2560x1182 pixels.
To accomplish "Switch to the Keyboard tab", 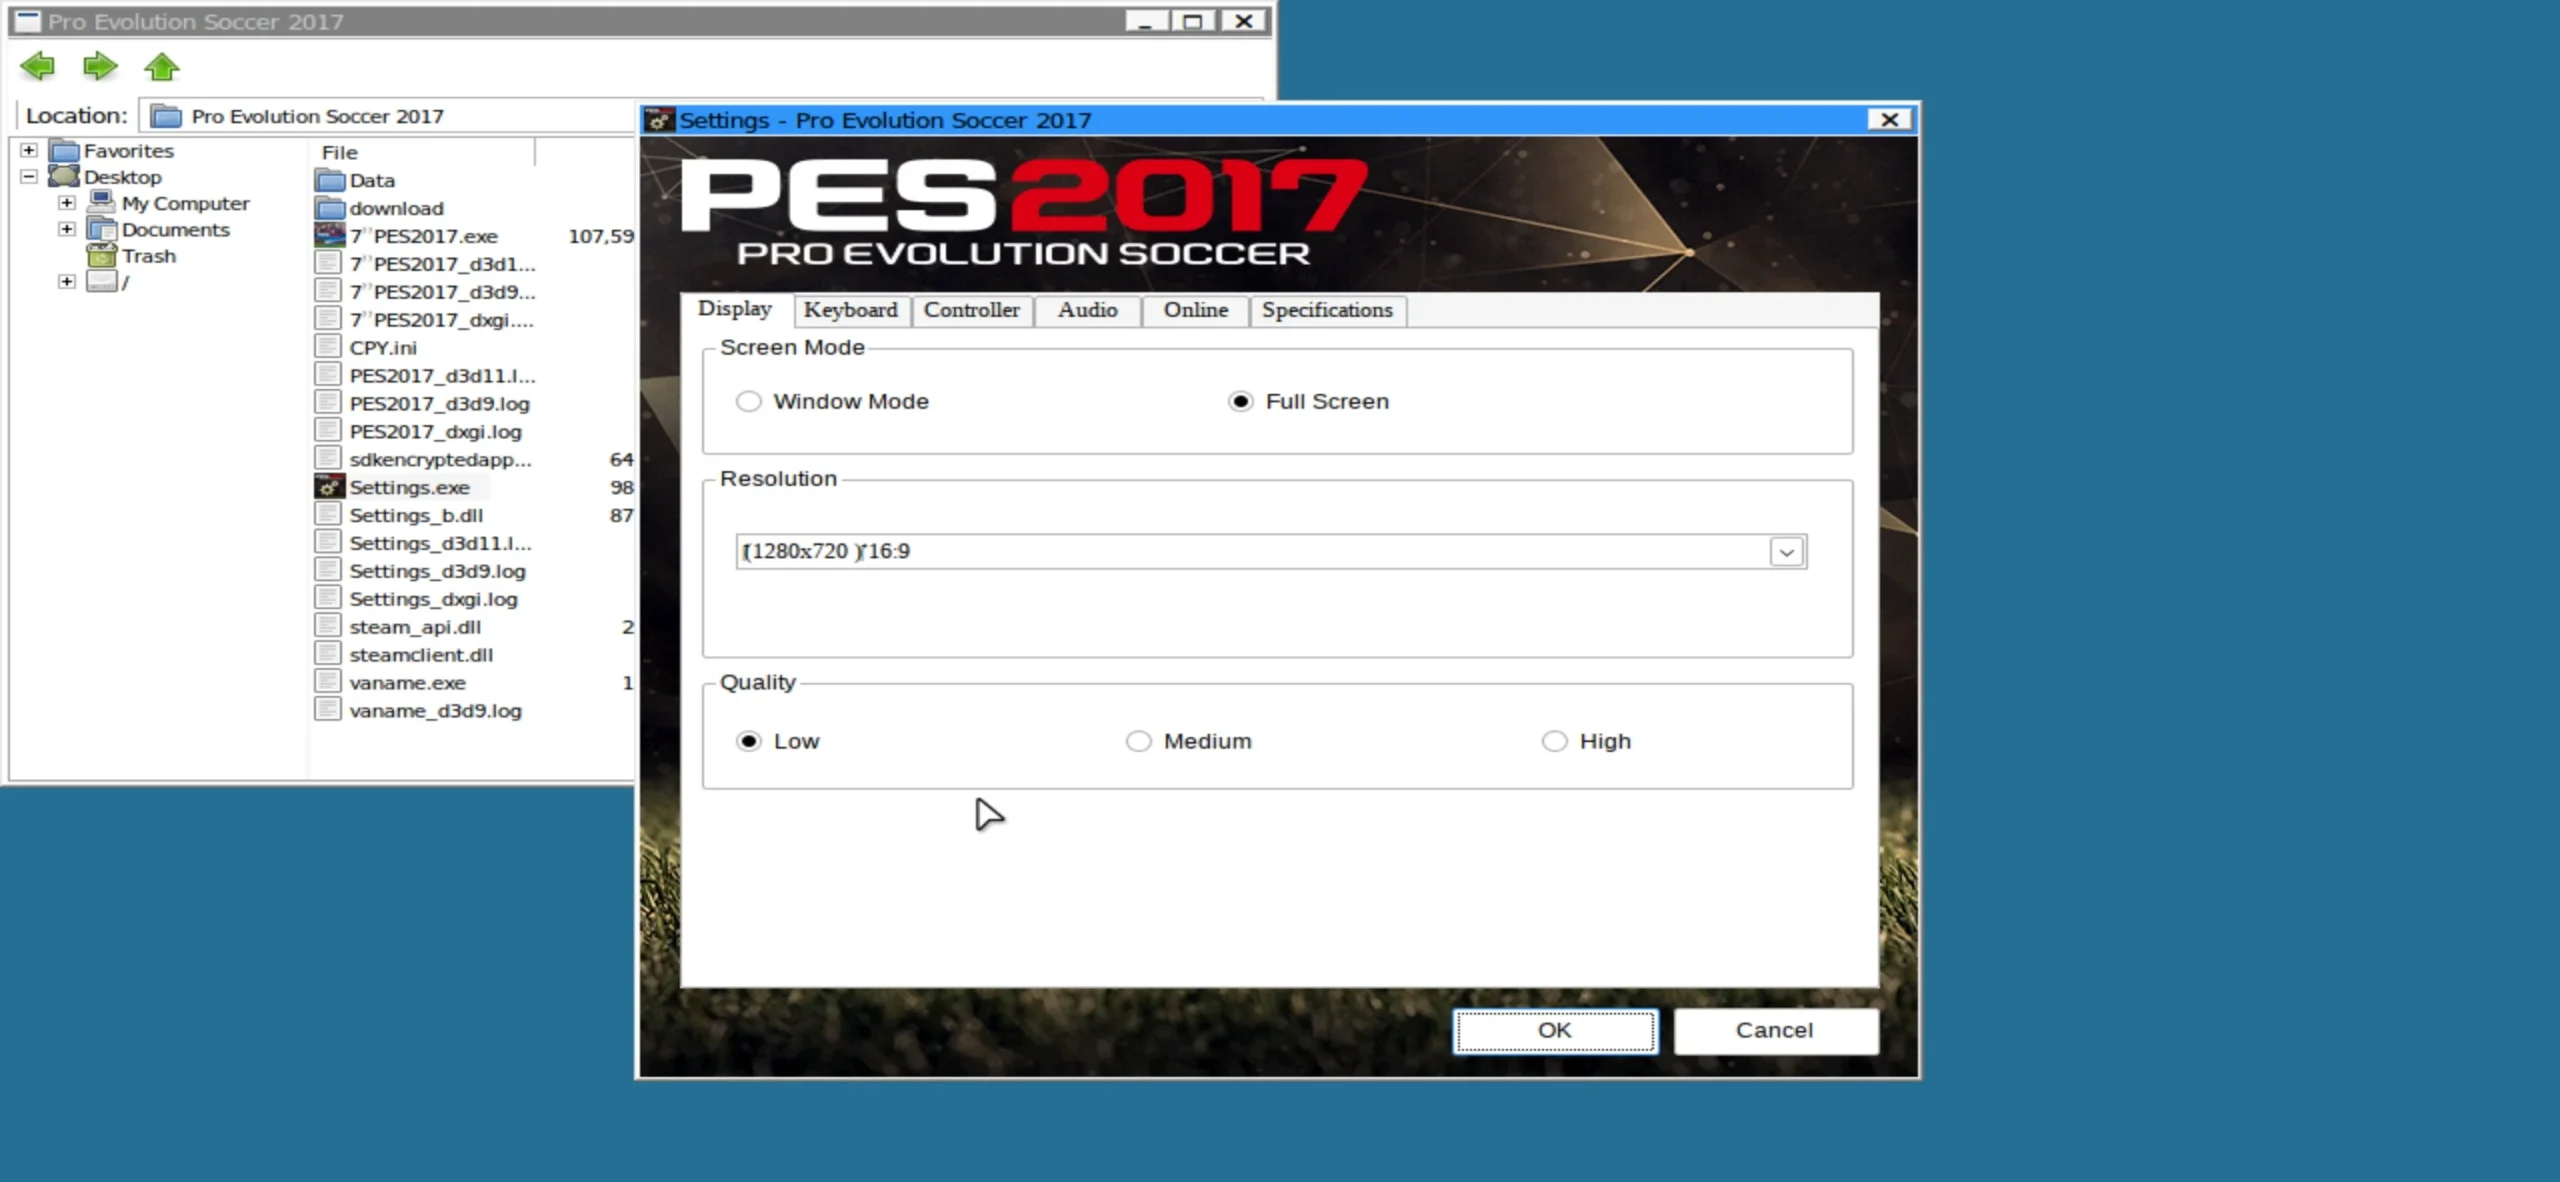I will [x=851, y=310].
